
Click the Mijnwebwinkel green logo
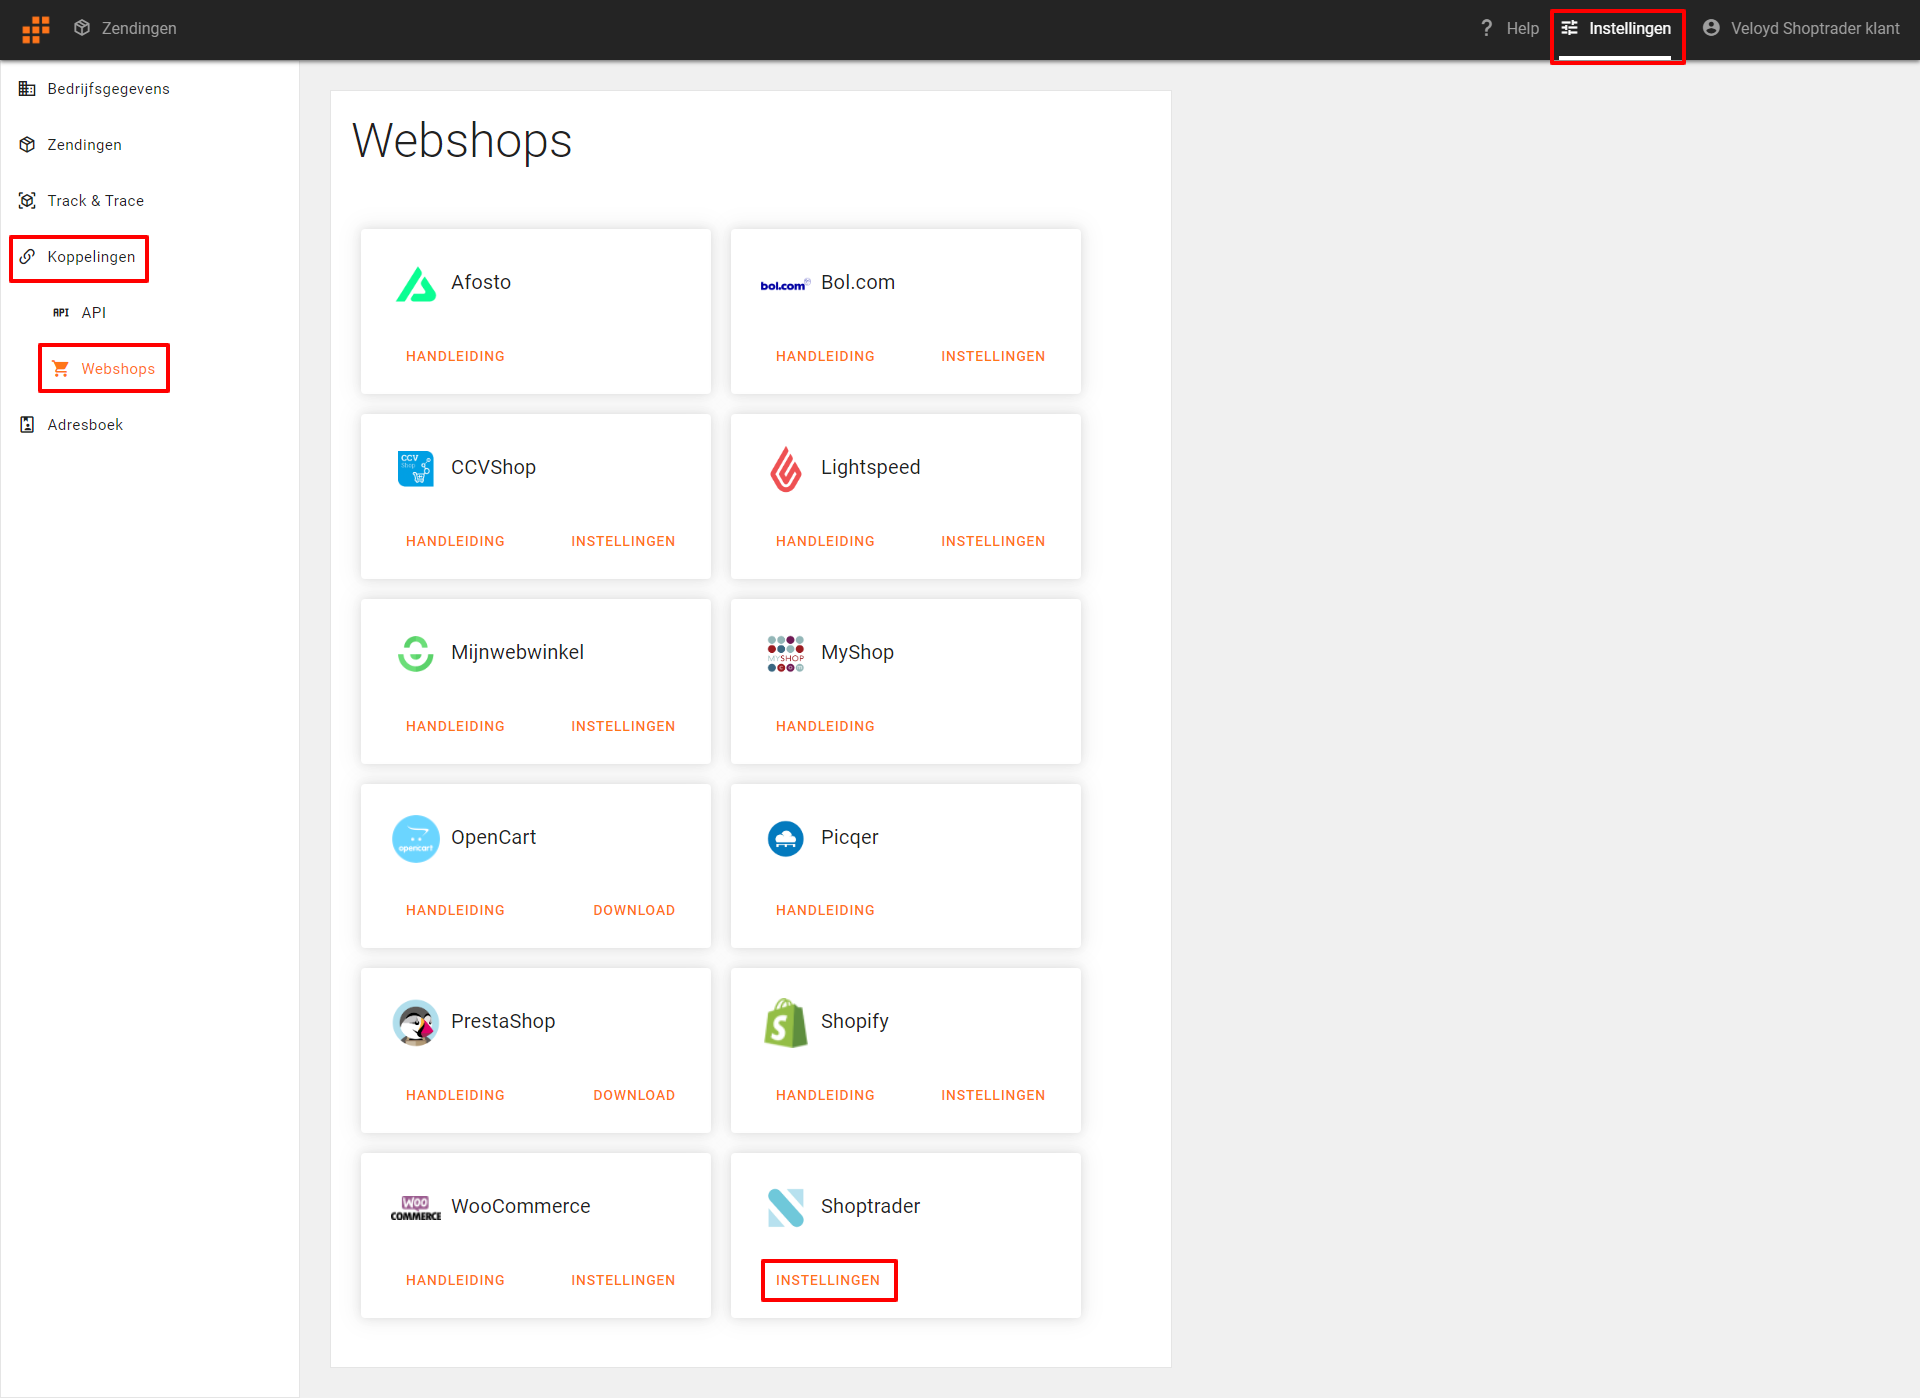pos(416,653)
